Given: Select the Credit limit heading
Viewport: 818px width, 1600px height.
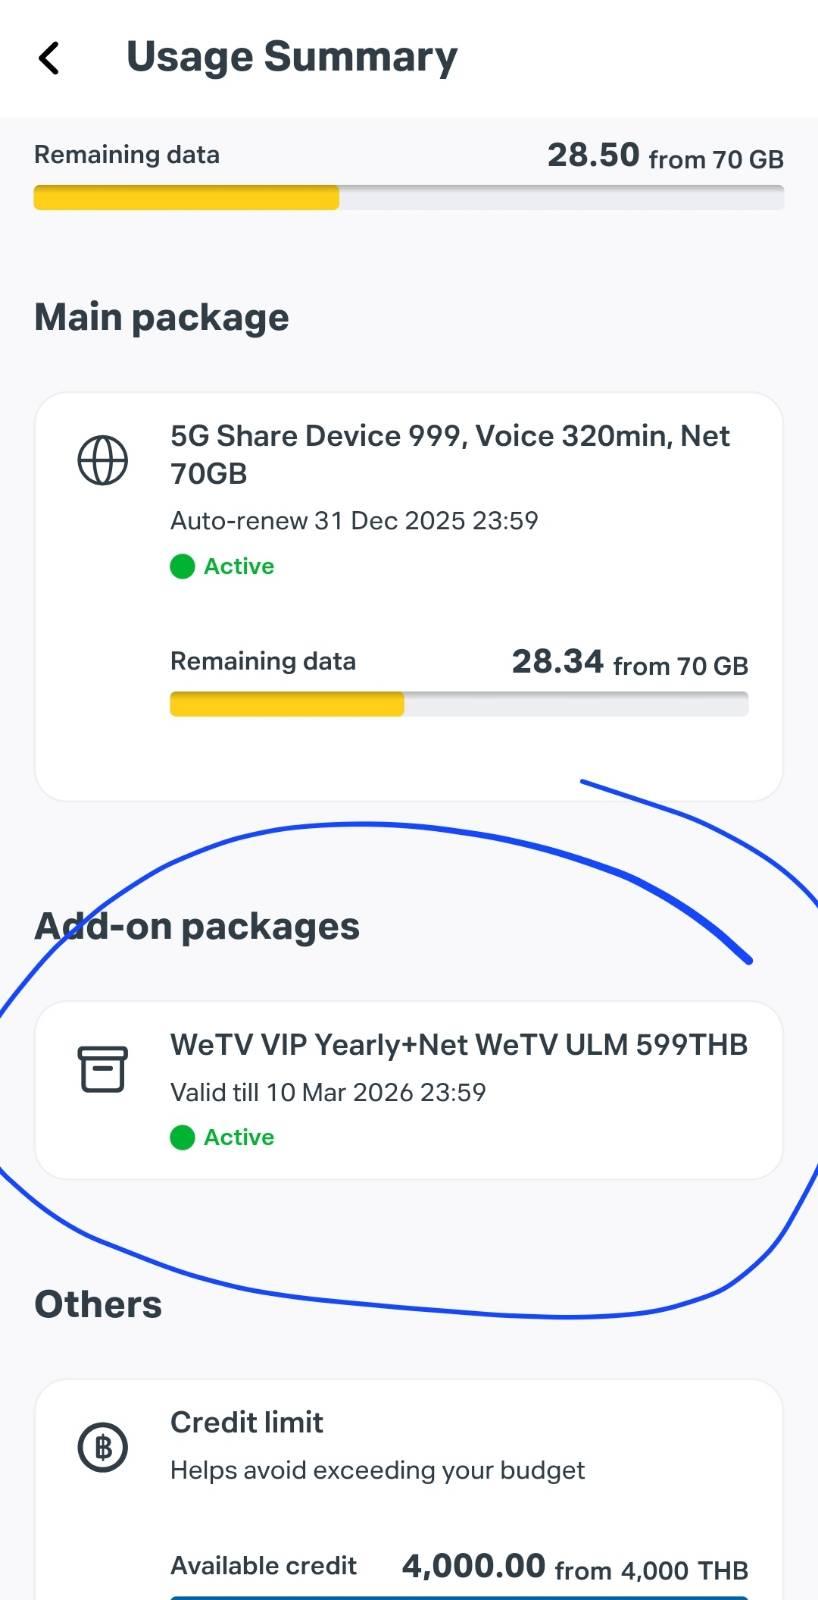Looking at the screenshot, I should click(247, 1422).
